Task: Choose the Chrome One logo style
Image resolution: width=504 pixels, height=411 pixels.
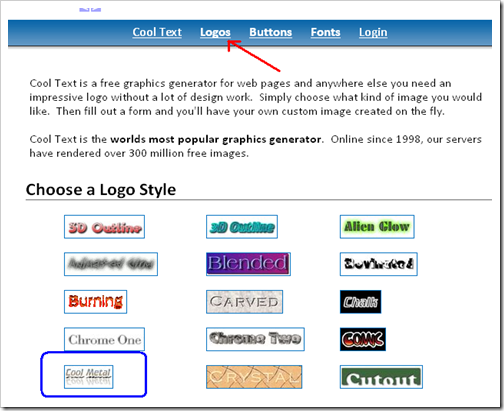Action: (104, 339)
